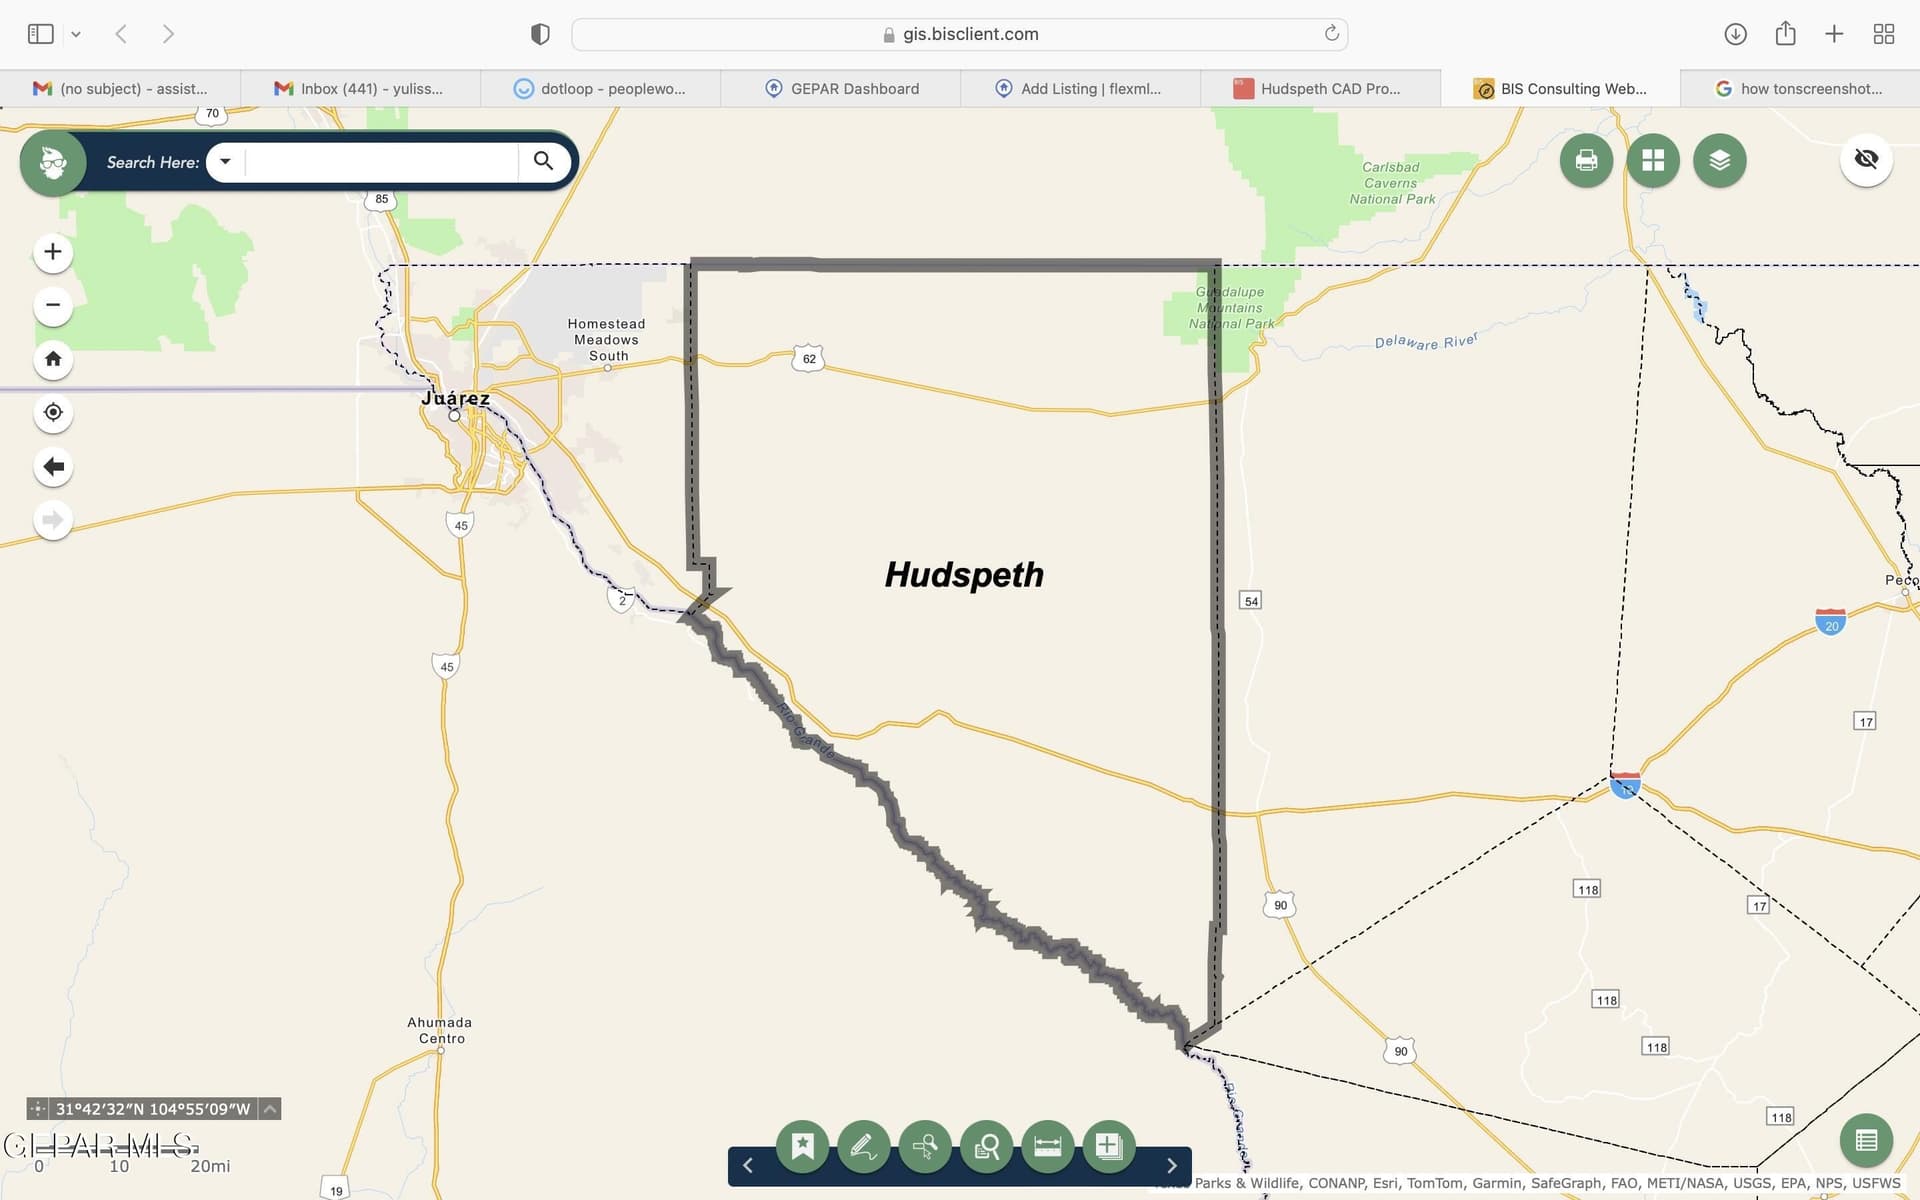Open the add data tool
This screenshot has width=1920, height=1200.
(x=1108, y=1147)
